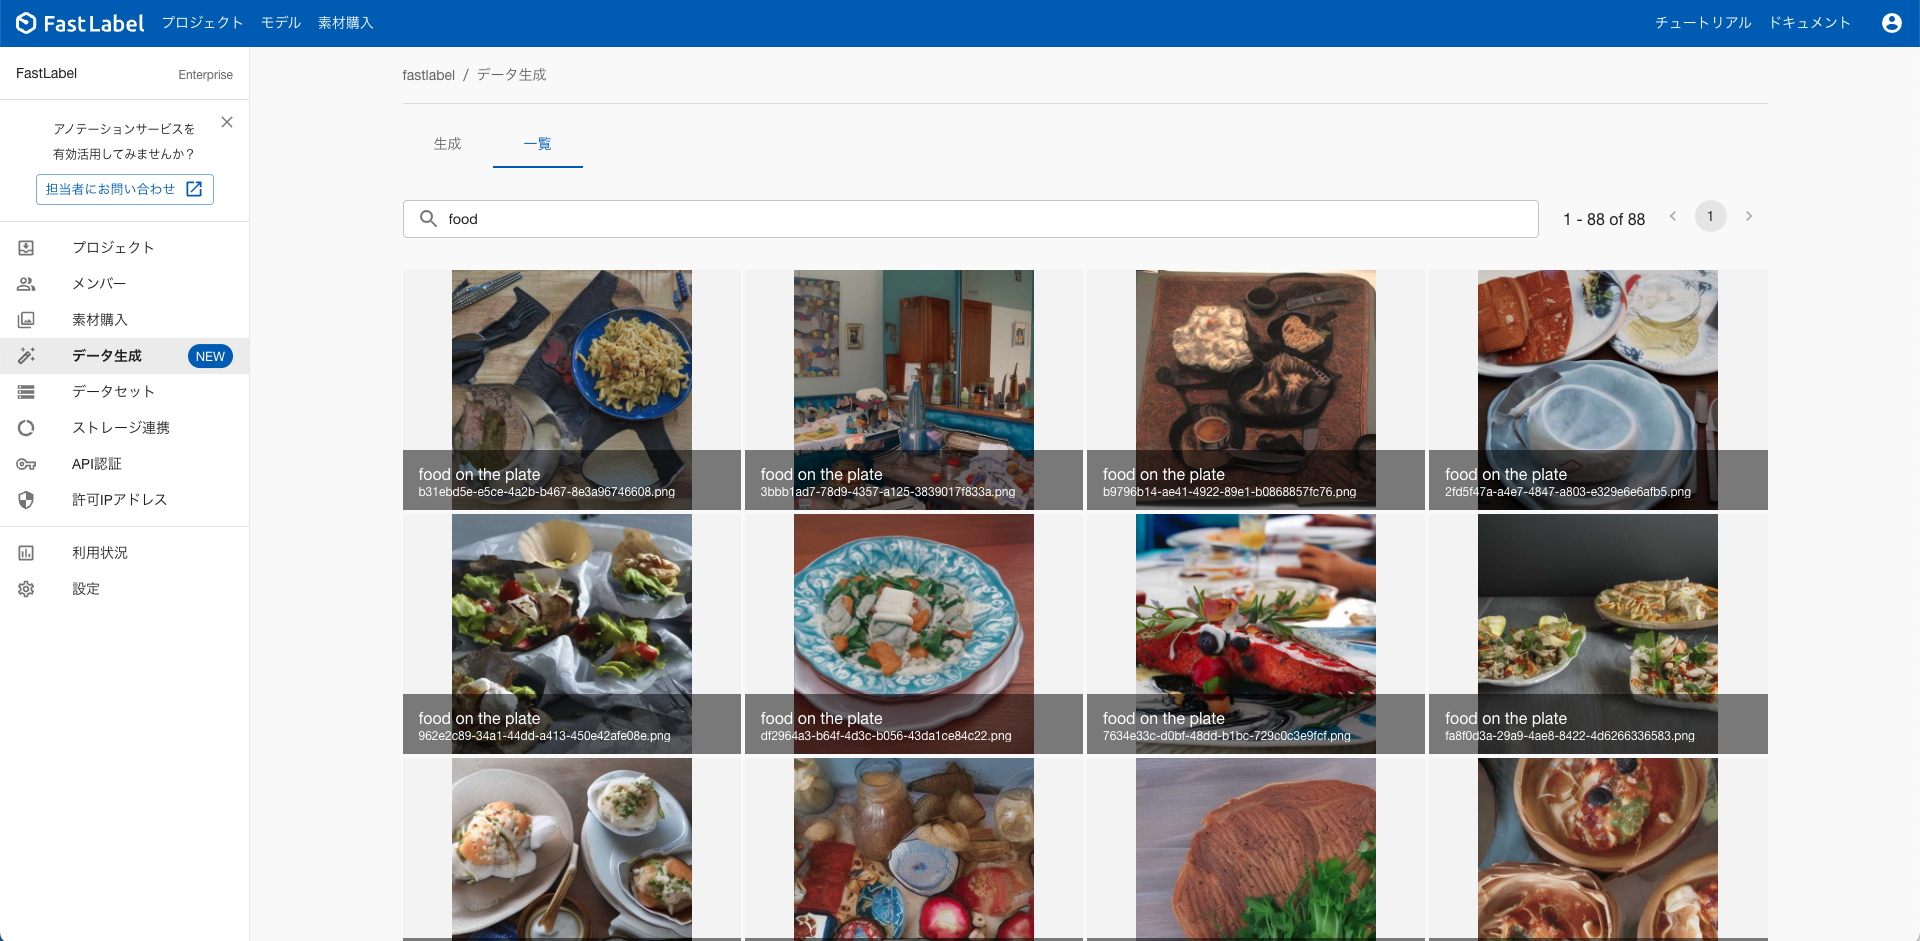Switch to the 一覧 tab
The width and height of the screenshot is (1920, 941).
(538, 144)
